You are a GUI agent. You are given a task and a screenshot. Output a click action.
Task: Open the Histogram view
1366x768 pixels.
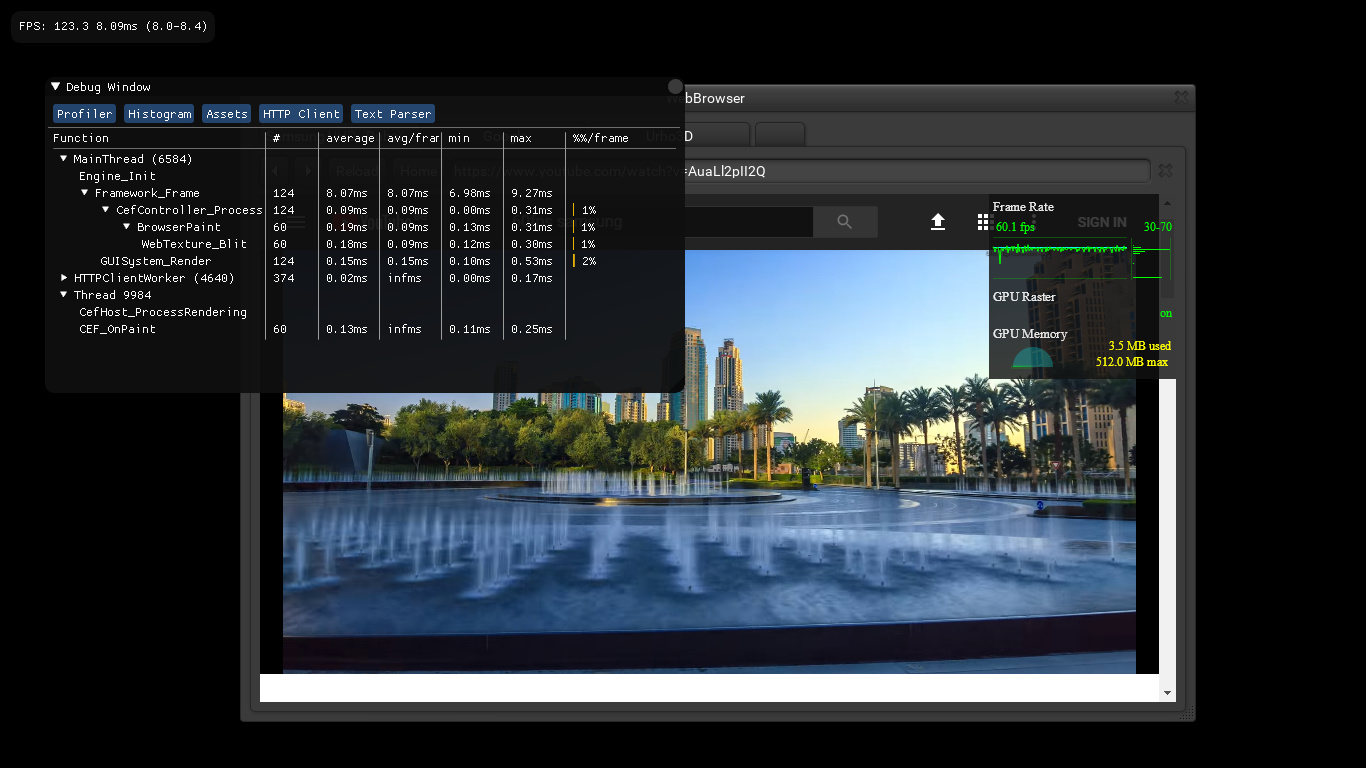point(159,114)
